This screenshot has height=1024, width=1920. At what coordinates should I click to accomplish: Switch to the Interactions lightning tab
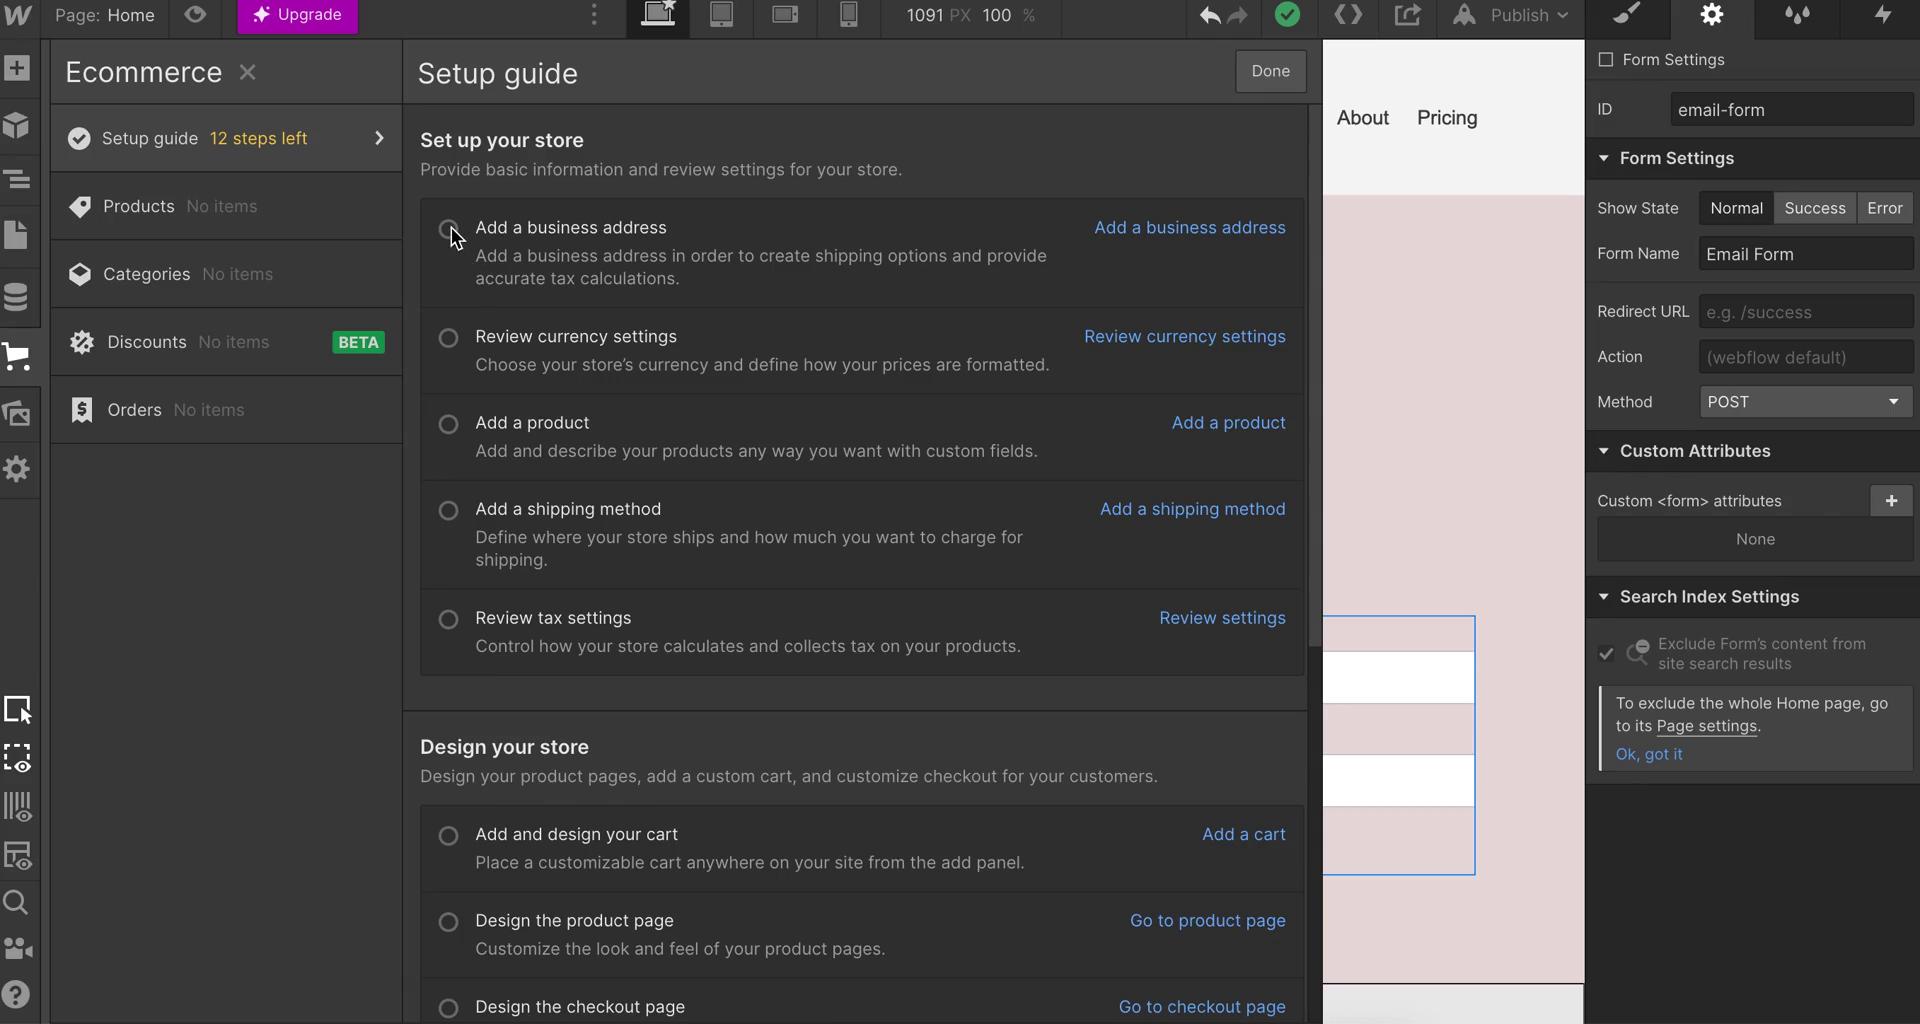1881,15
